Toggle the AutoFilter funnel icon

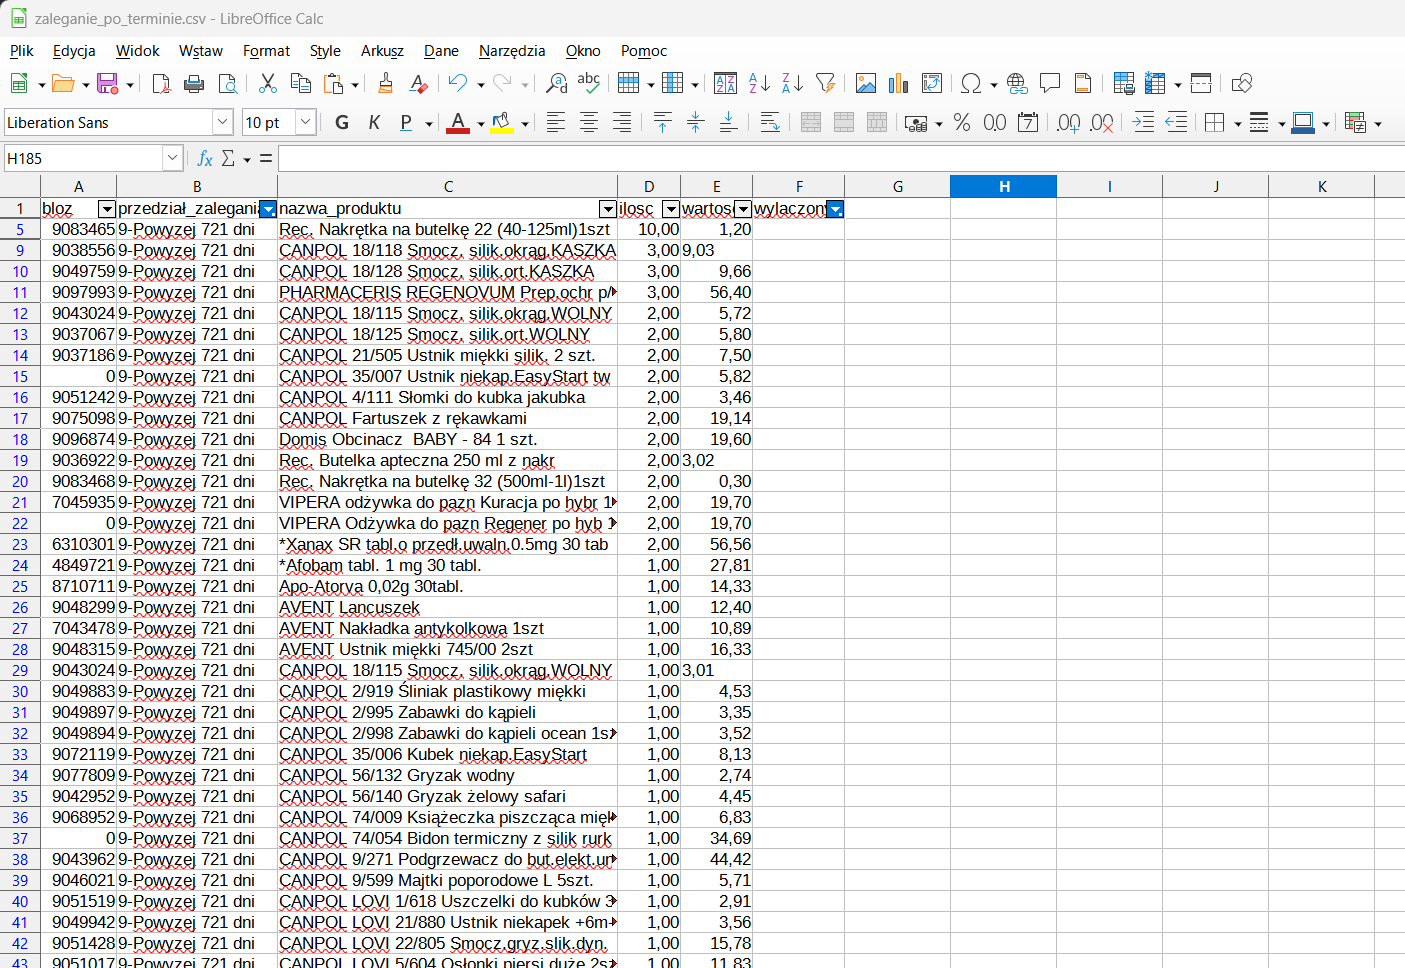click(x=825, y=84)
